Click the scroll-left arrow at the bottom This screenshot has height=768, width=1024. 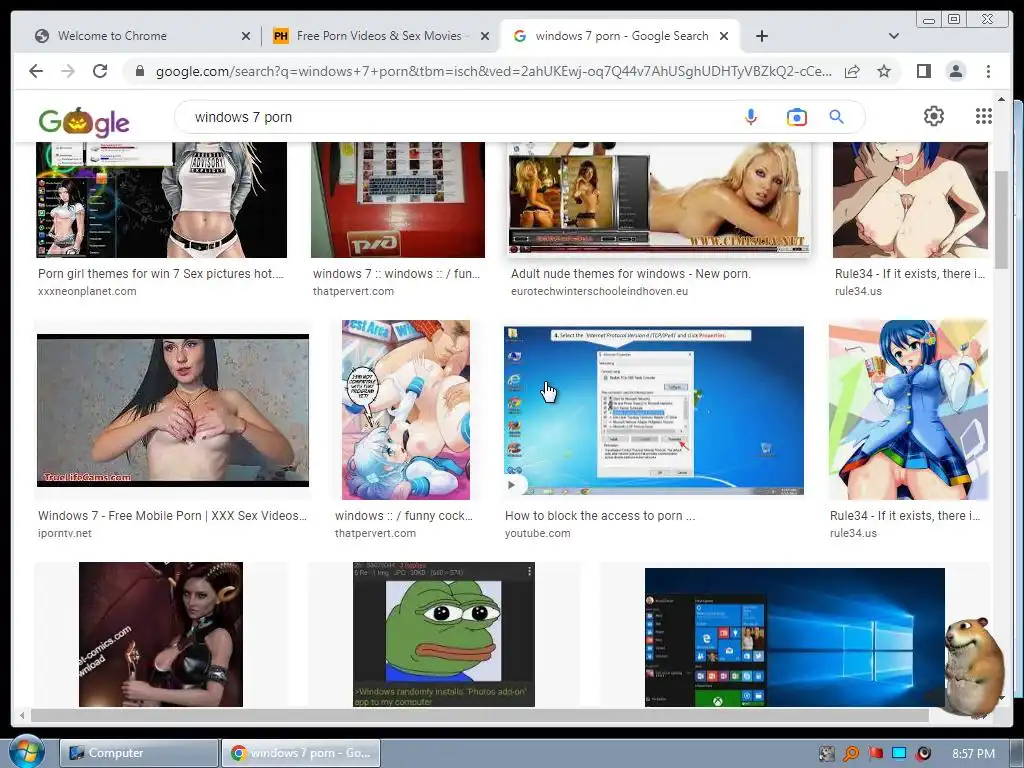(22, 716)
